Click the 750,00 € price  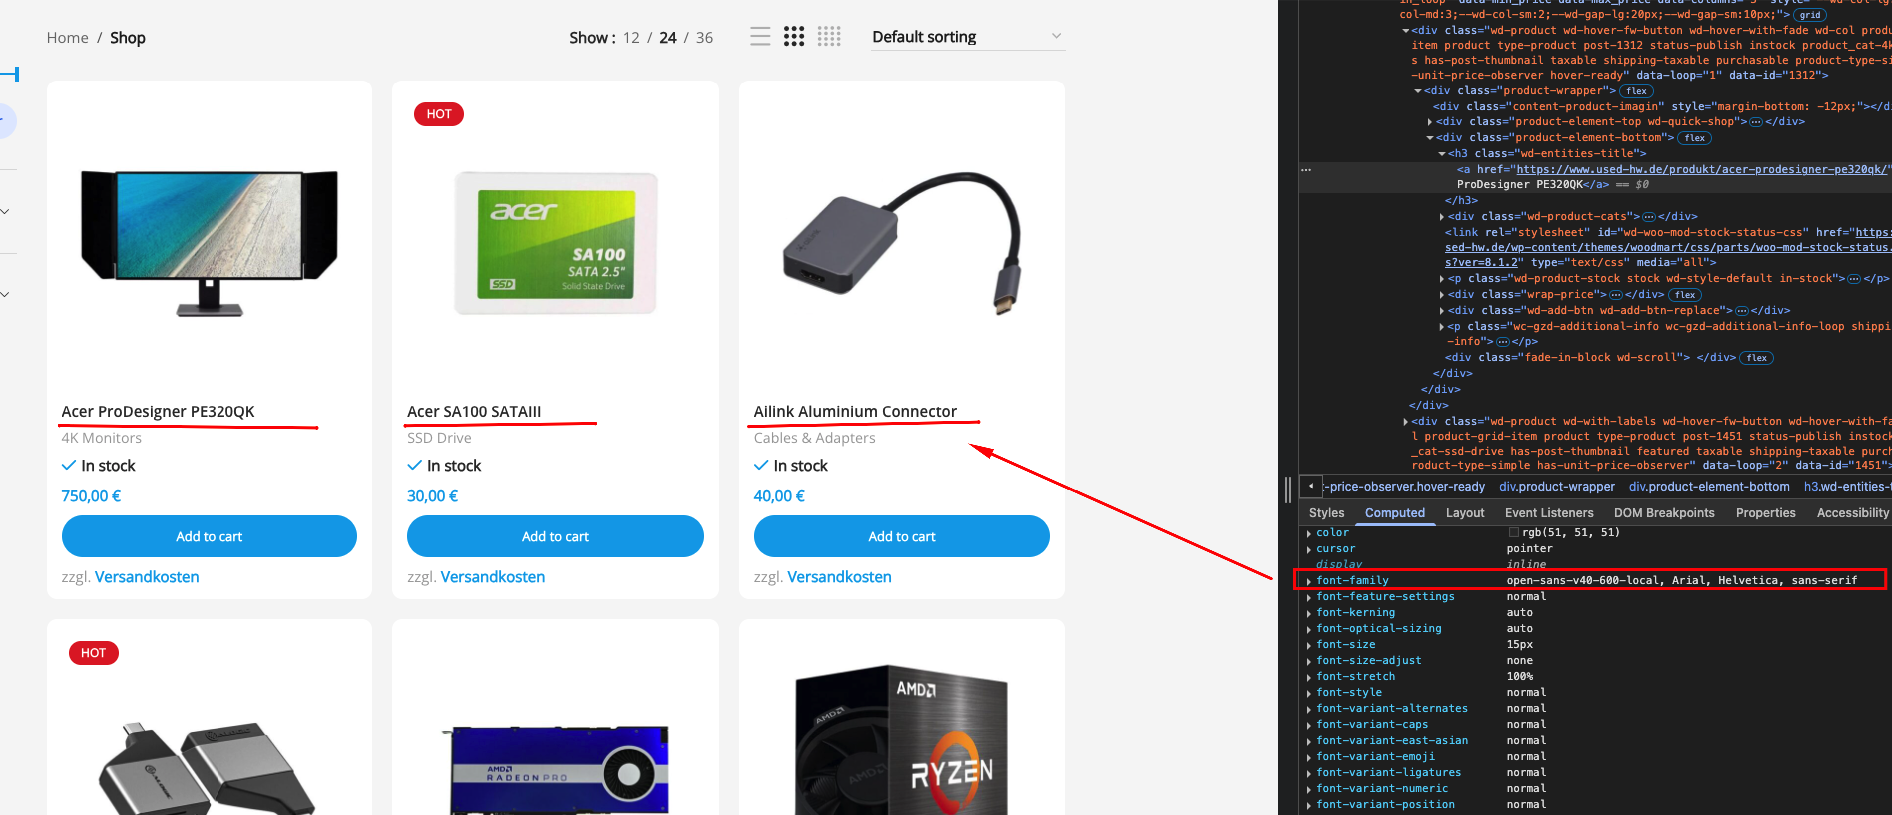tap(91, 495)
